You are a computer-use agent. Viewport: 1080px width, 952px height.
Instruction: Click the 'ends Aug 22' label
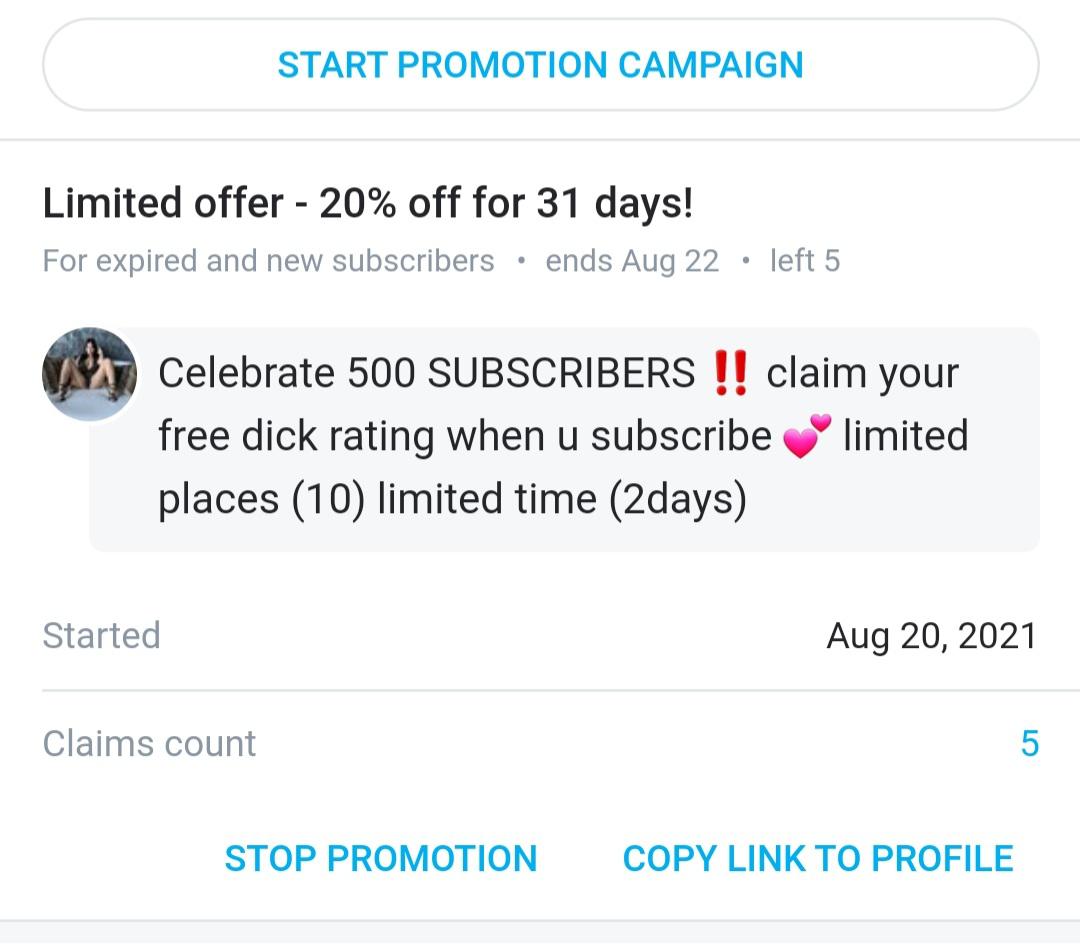tap(632, 261)
